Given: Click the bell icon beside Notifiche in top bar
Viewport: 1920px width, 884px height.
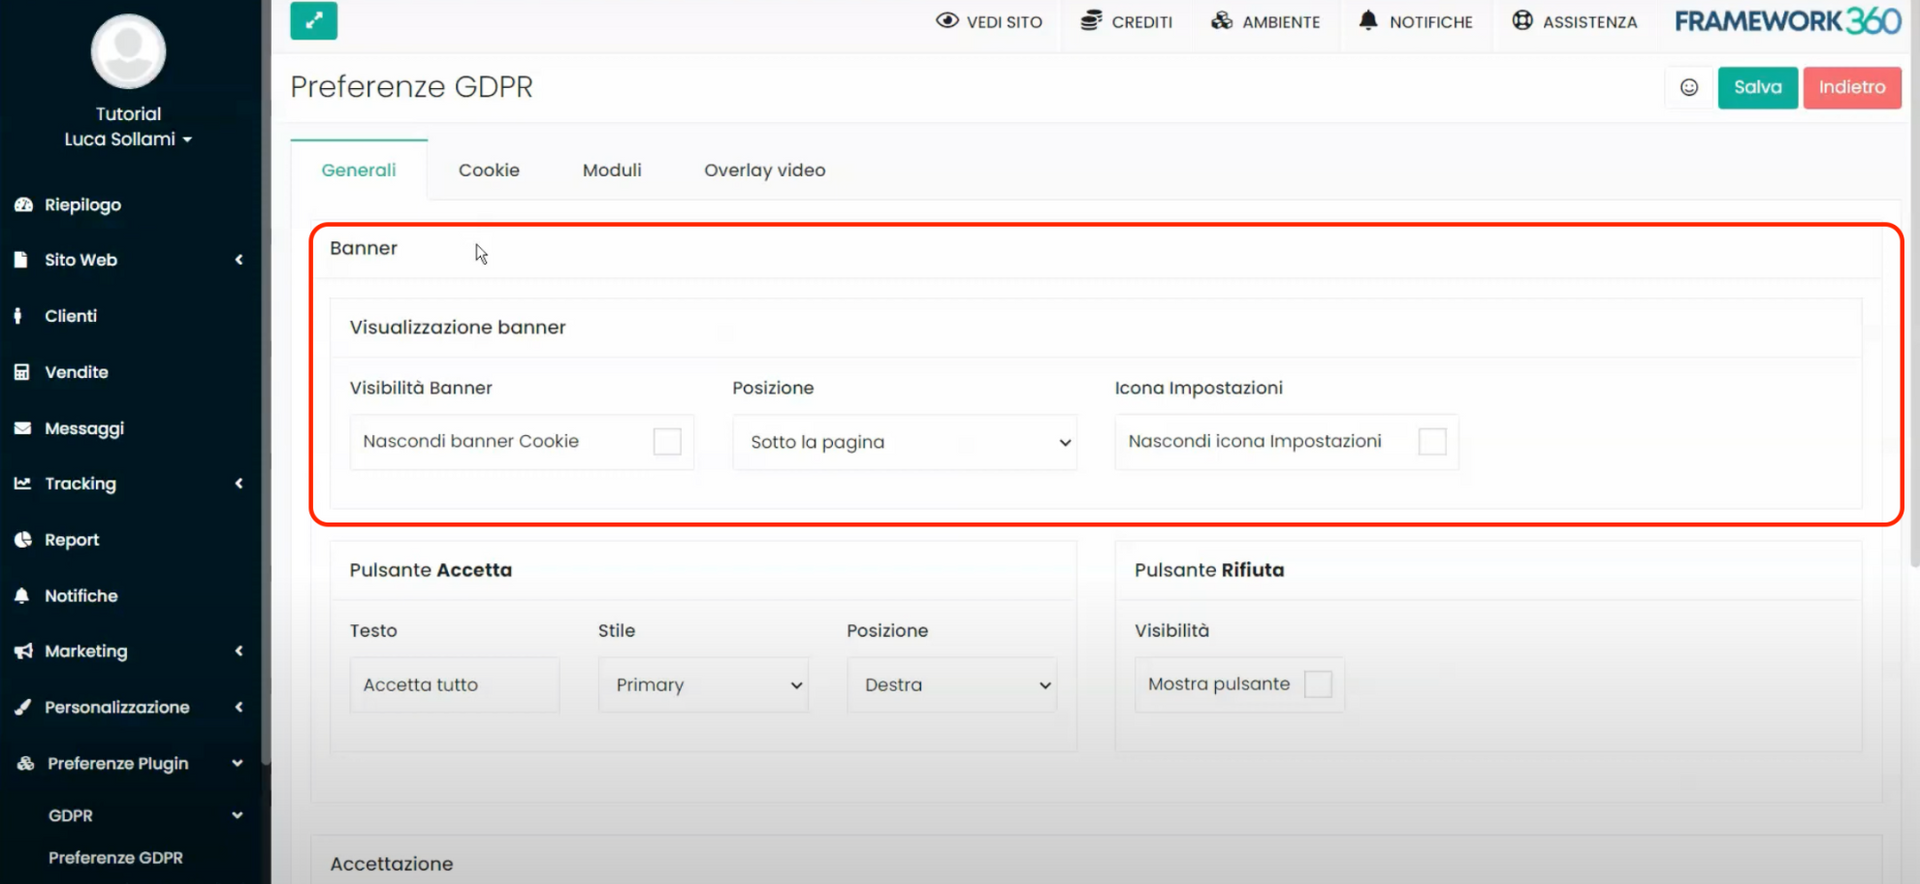Looking at the screenshot, I should coord(1368,20).
